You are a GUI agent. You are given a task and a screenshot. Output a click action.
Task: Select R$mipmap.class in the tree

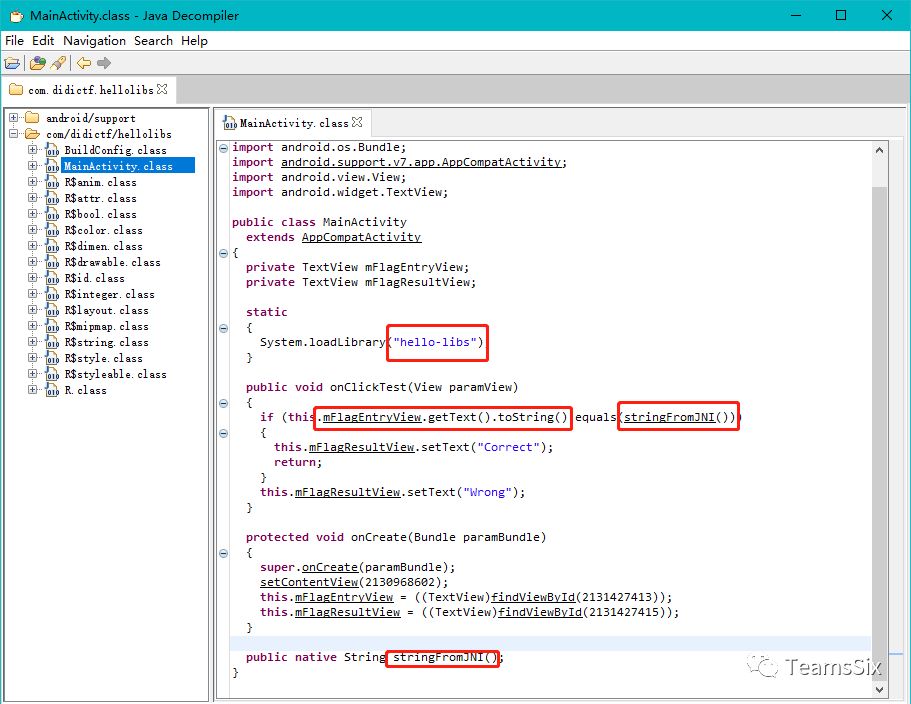point(106,326)
